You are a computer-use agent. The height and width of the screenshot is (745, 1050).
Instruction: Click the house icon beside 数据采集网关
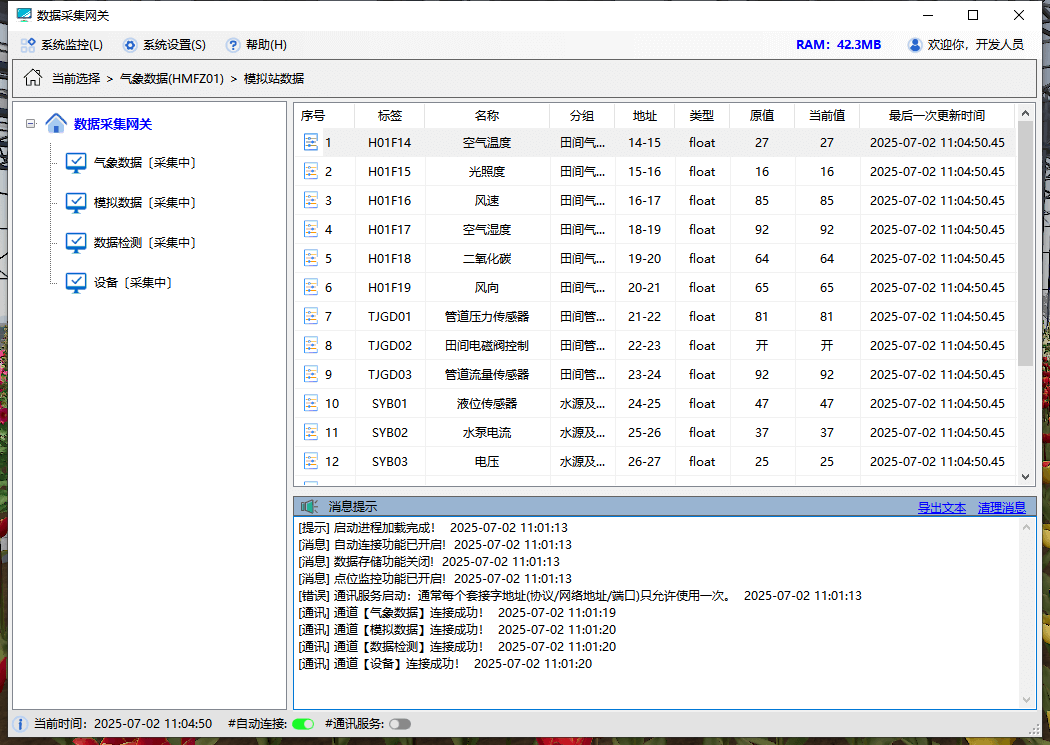[x=56, y=123]
